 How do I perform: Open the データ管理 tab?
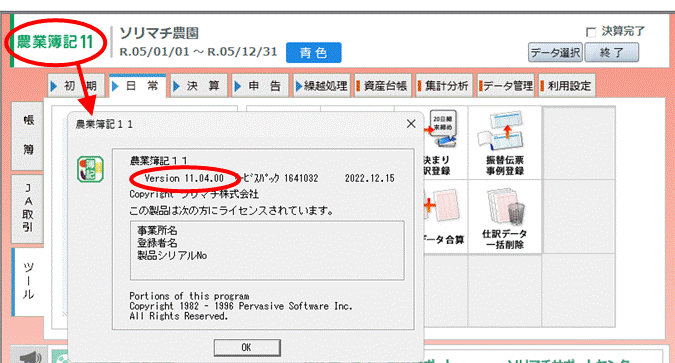click(x=505, y=86)
